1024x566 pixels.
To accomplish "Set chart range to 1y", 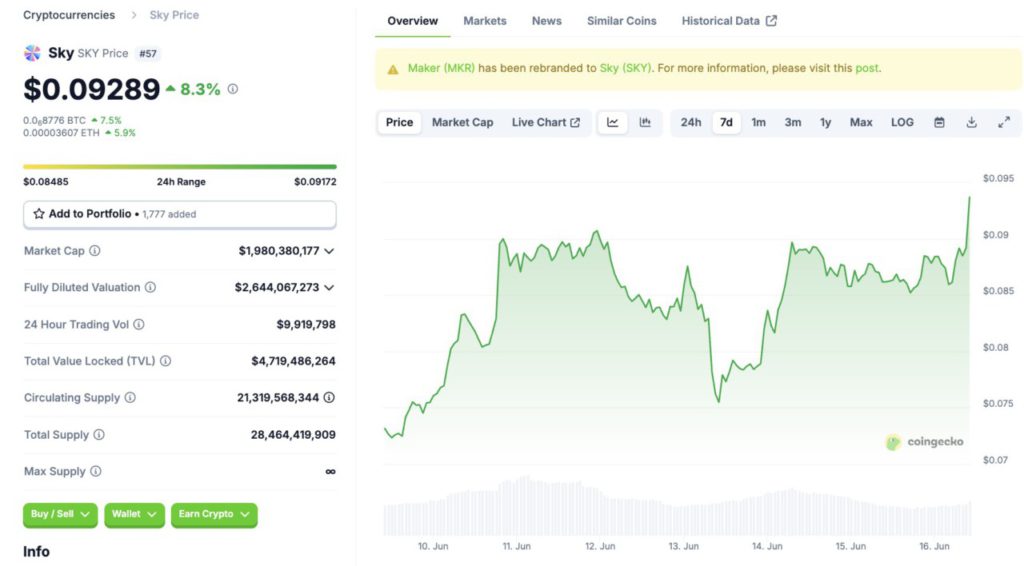I will [x=825, y=122].
